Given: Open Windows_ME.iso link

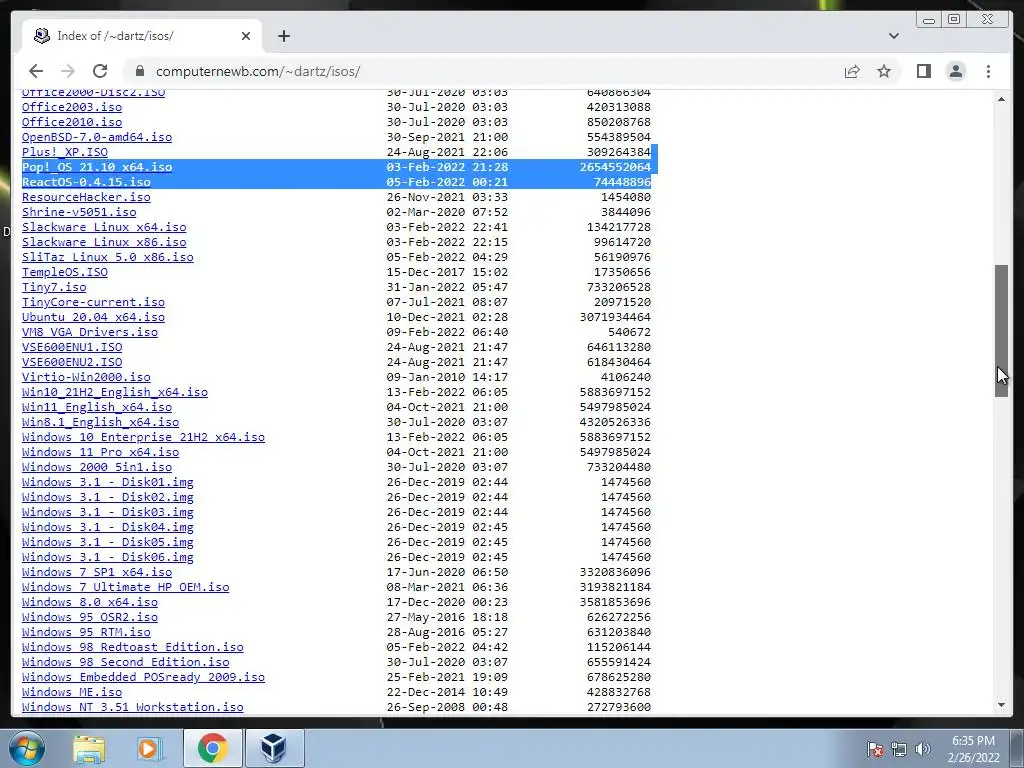Looking at the screenshot, I should coord(72,693).
